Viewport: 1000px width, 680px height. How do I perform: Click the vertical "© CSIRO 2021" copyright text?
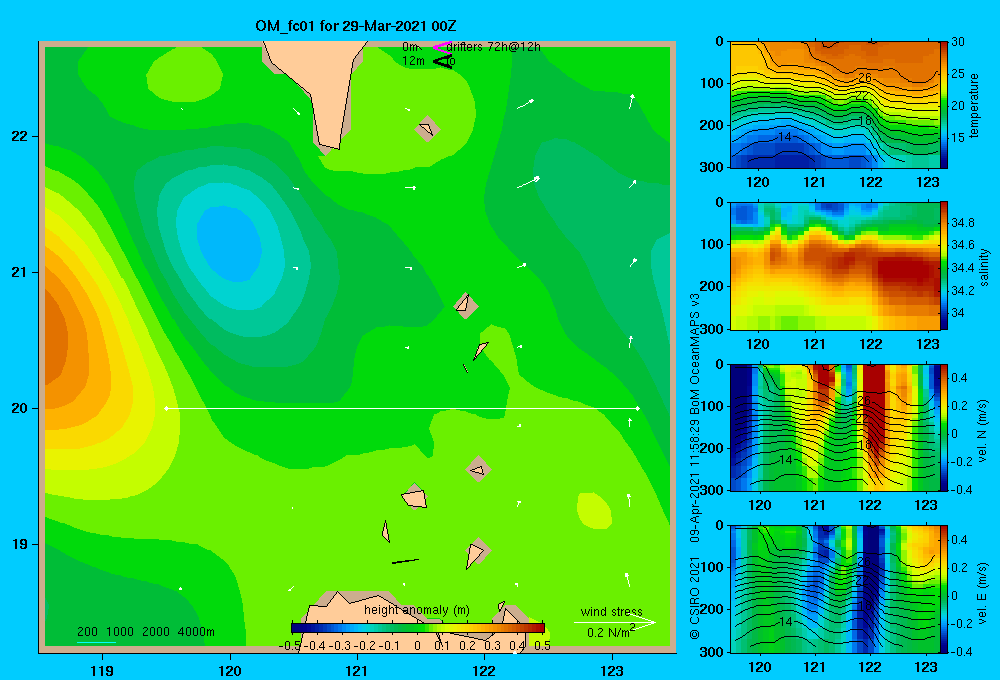click(695, 598)
